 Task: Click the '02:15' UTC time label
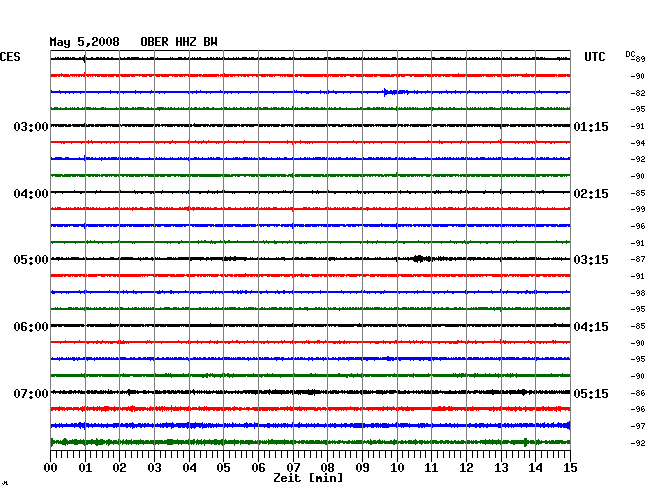tap(591, 194)
